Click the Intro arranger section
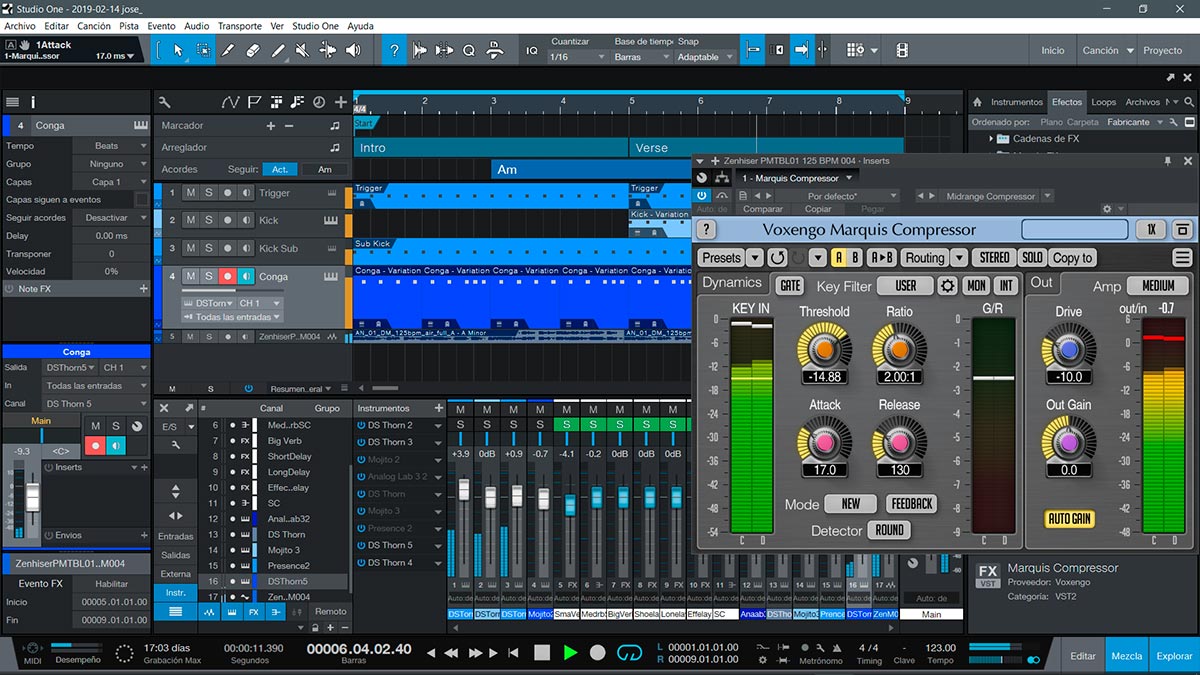1200x675 pixels. 491,147
